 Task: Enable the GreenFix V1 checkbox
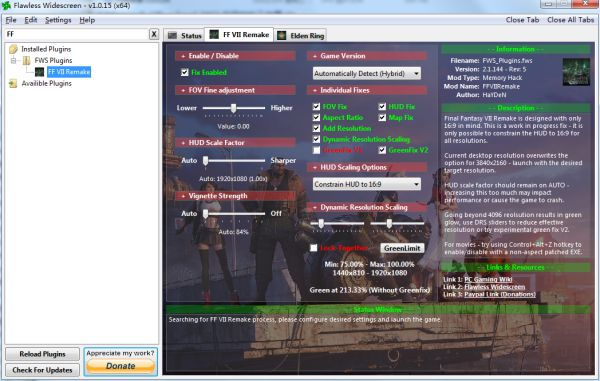[x=316, y=150]
